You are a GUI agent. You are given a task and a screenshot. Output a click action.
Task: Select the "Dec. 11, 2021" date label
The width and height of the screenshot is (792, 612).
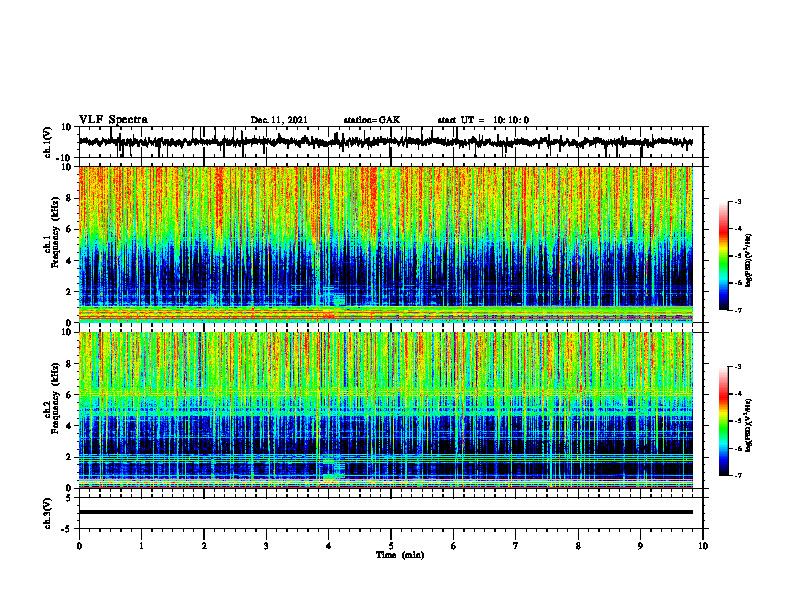click(279, 120)
